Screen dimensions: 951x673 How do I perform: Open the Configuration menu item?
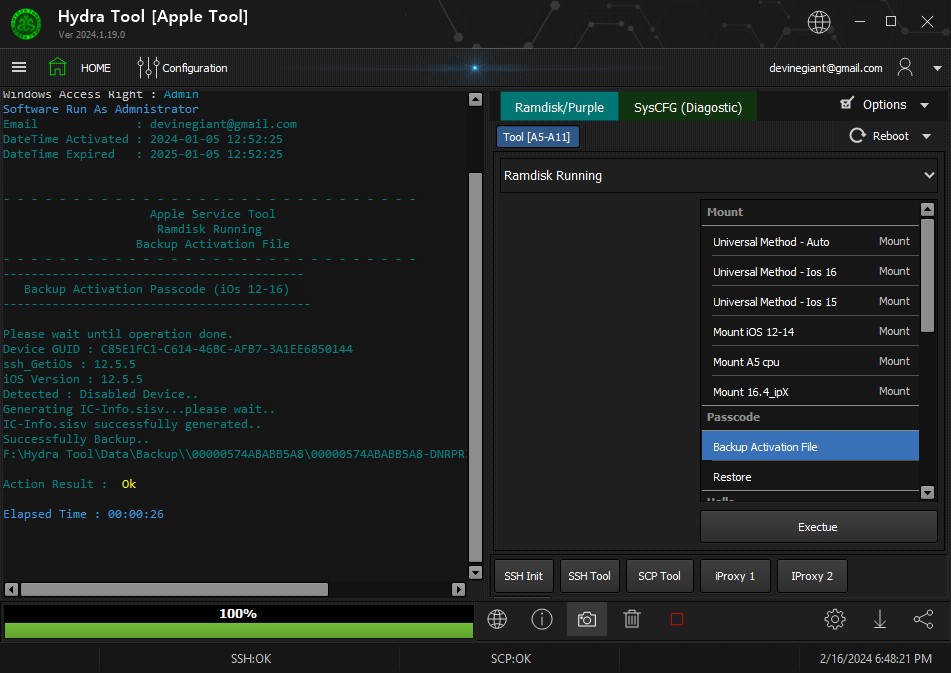(x=195, y=68)
